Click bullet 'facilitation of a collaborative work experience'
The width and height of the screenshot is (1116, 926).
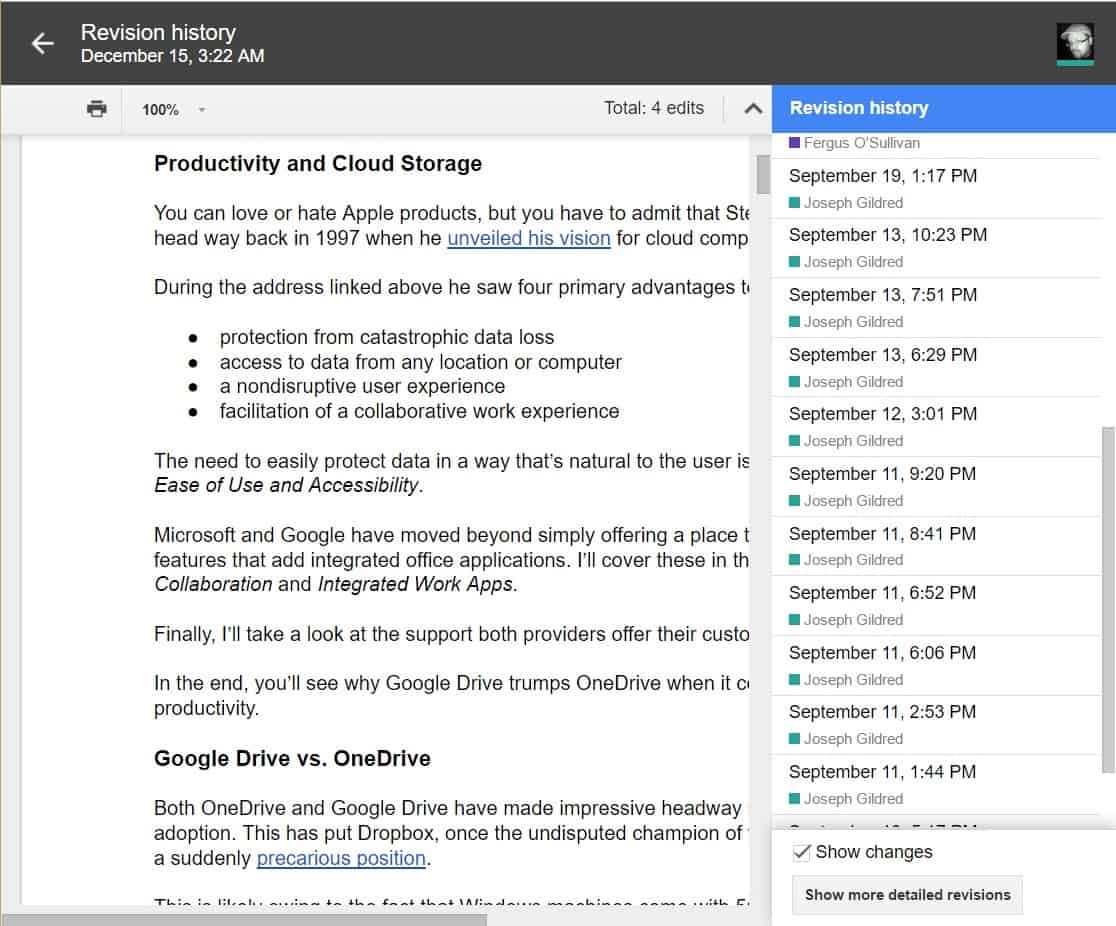(419, 411)
